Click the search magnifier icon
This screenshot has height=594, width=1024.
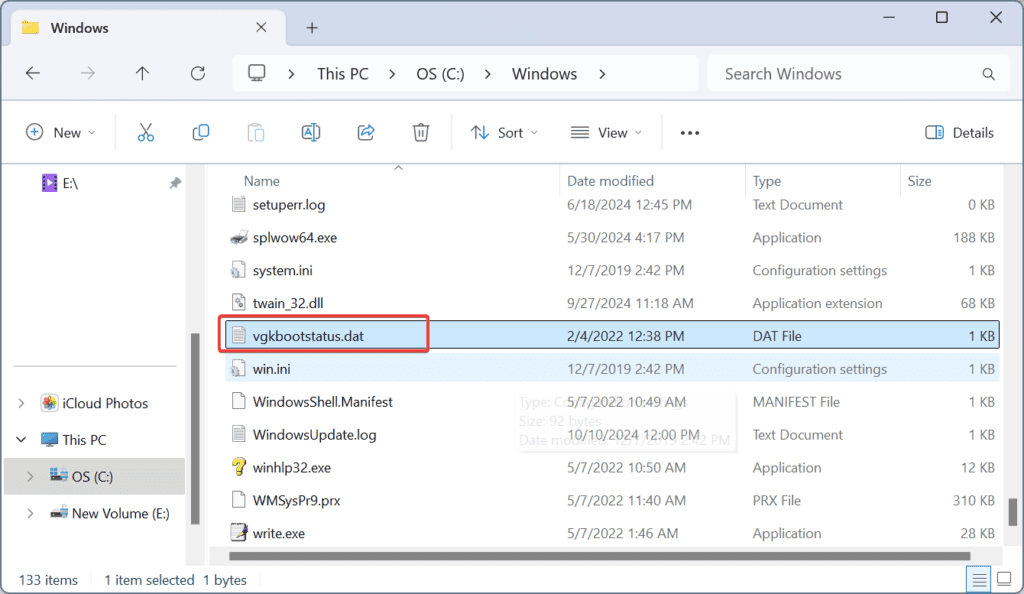click(x=989, y=74)
